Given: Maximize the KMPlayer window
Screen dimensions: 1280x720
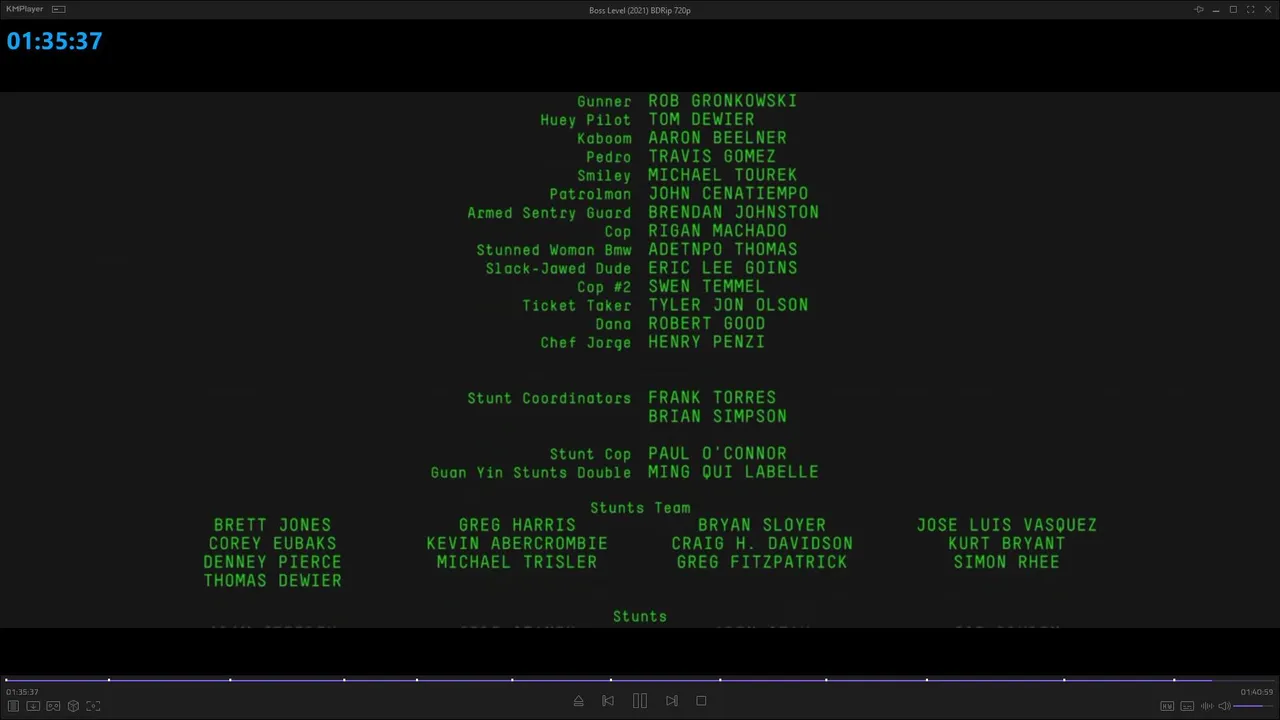Looking at the screenshot, I should [1233, 10].
